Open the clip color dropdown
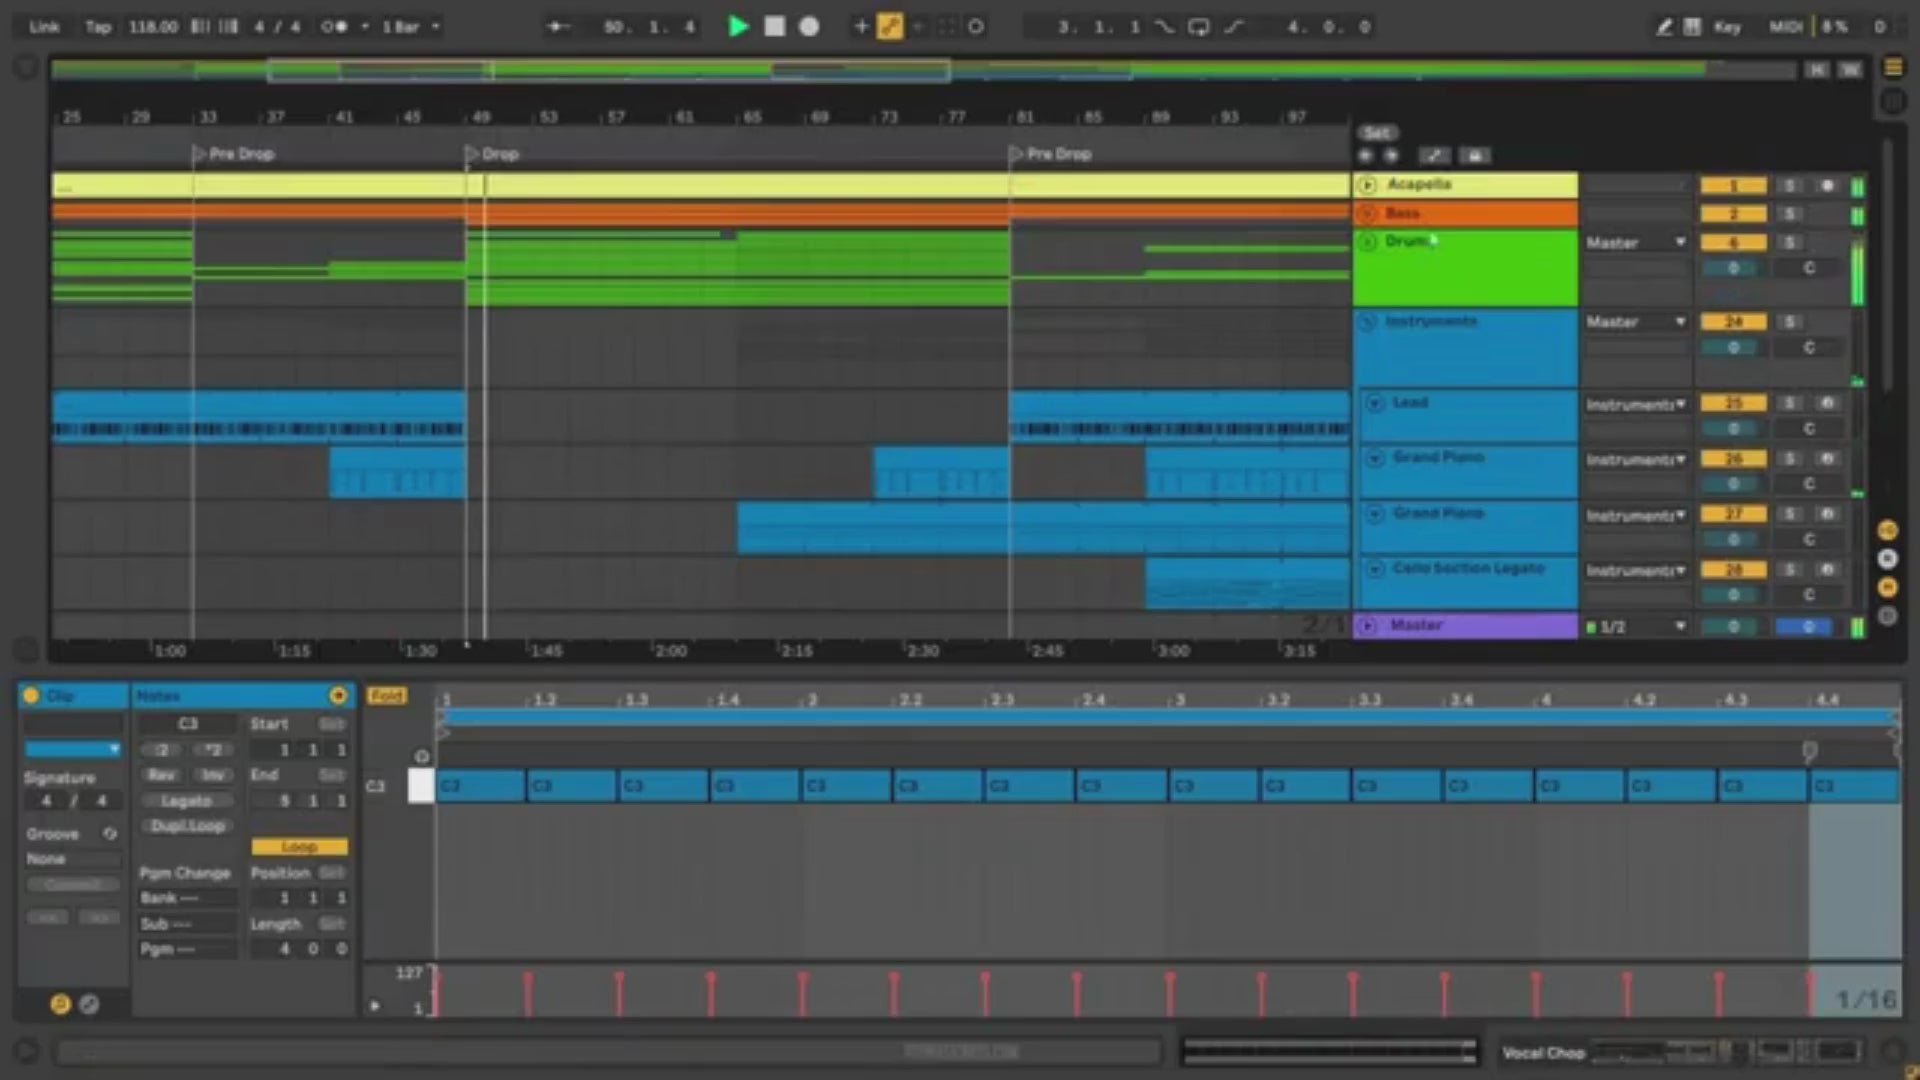The width and height of the screenshot is (1920, 1080). point(72,749)
